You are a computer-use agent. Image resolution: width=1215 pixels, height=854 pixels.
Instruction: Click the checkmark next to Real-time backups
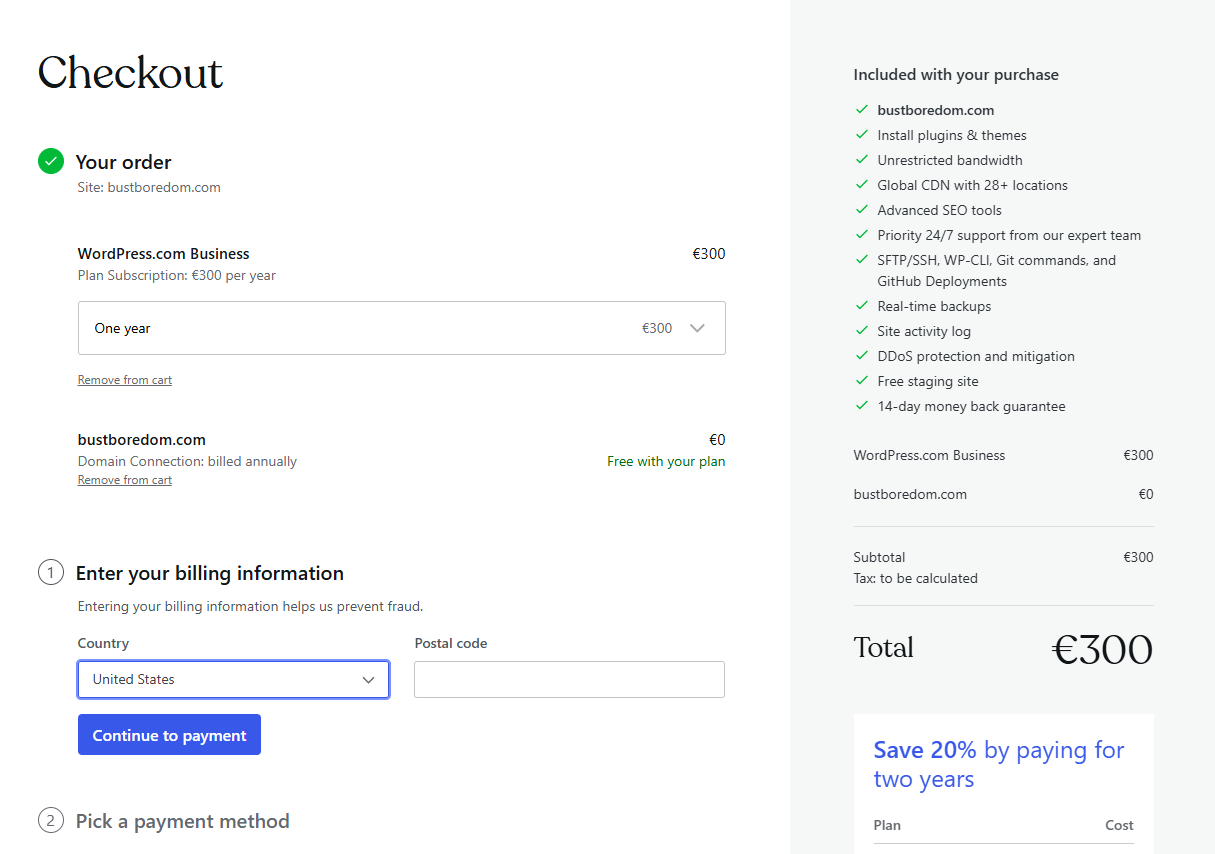click(x=861, y=306)
